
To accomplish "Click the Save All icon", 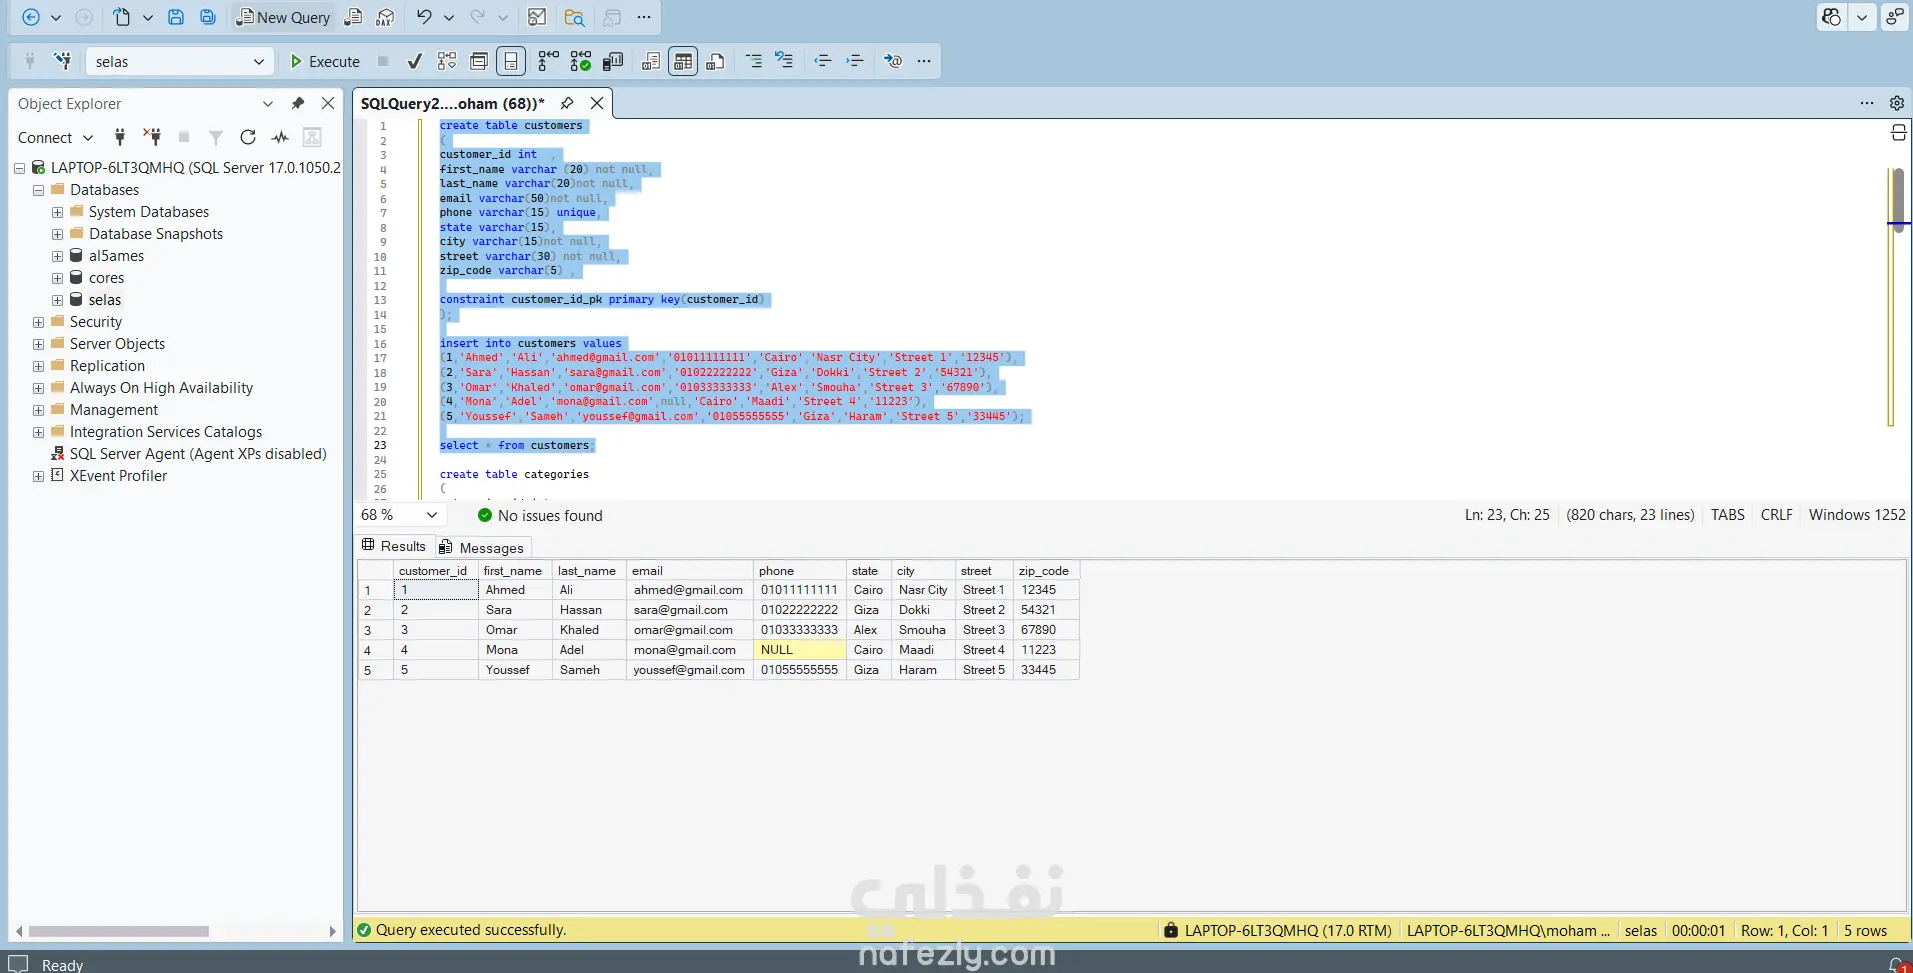I will click(x=207, y=17).
